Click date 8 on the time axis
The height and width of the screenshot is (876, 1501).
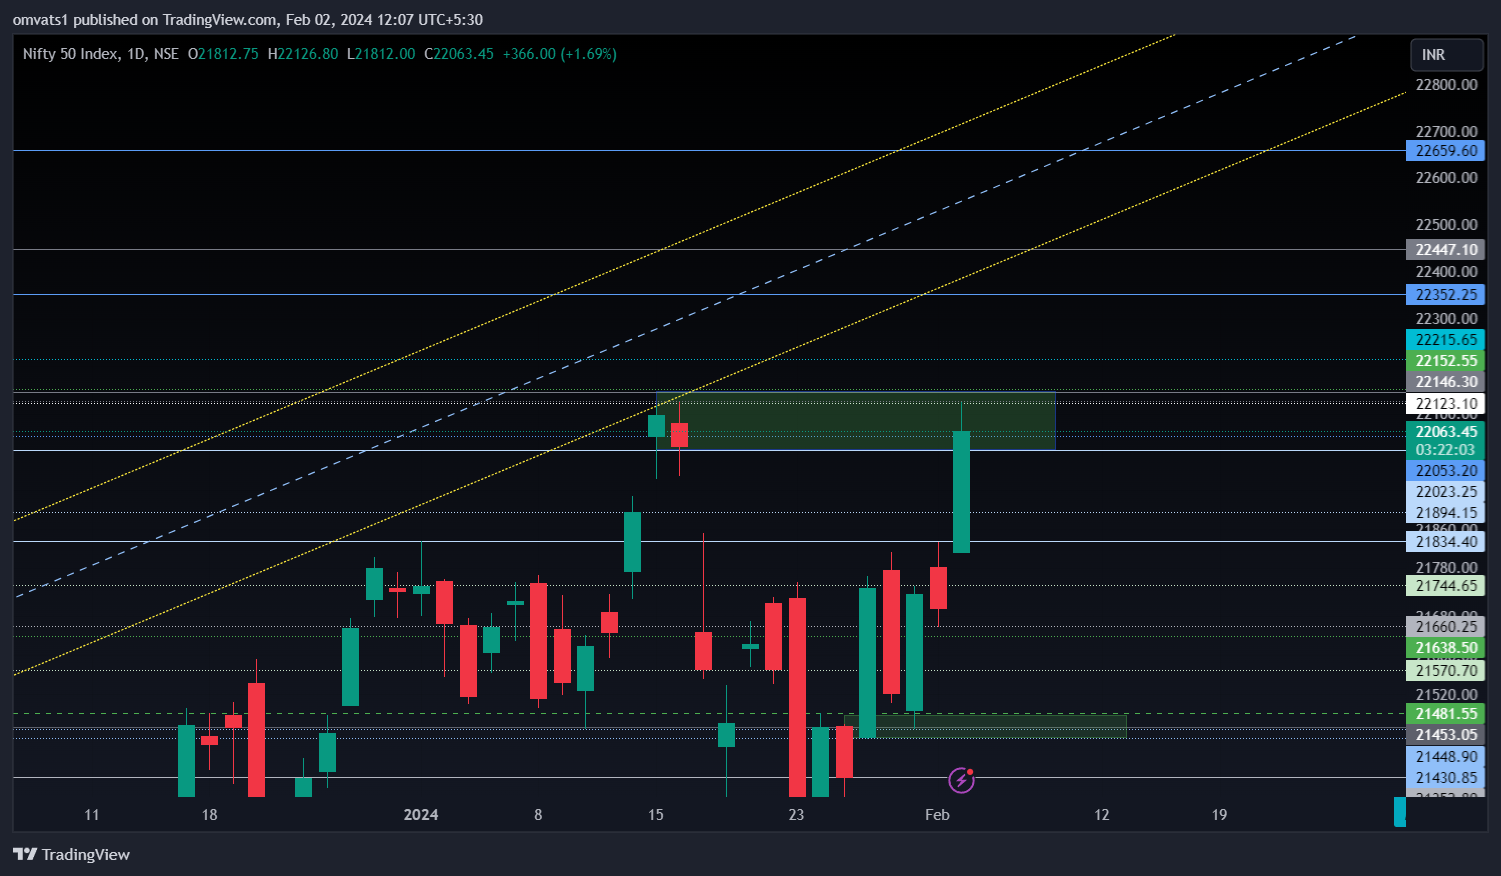point(538,815)
